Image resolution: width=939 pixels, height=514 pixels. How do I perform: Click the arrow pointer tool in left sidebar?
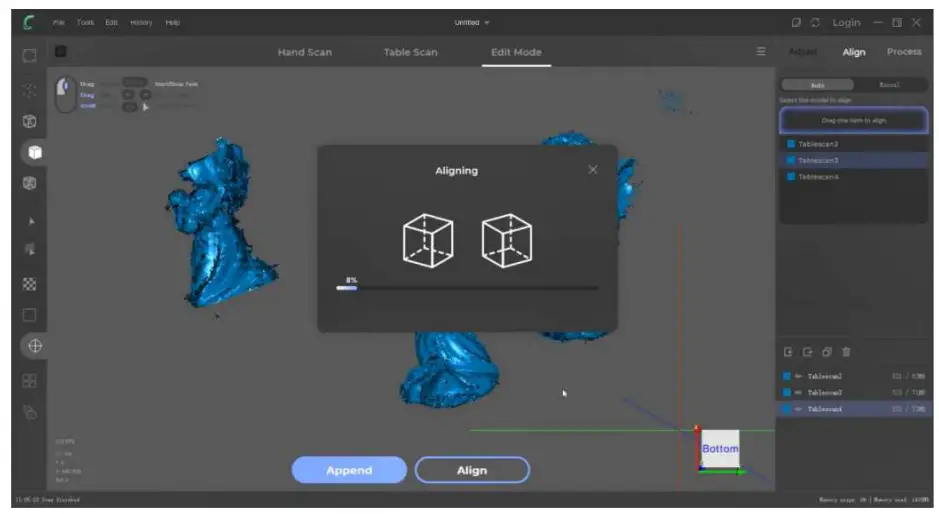coord(31,221)
